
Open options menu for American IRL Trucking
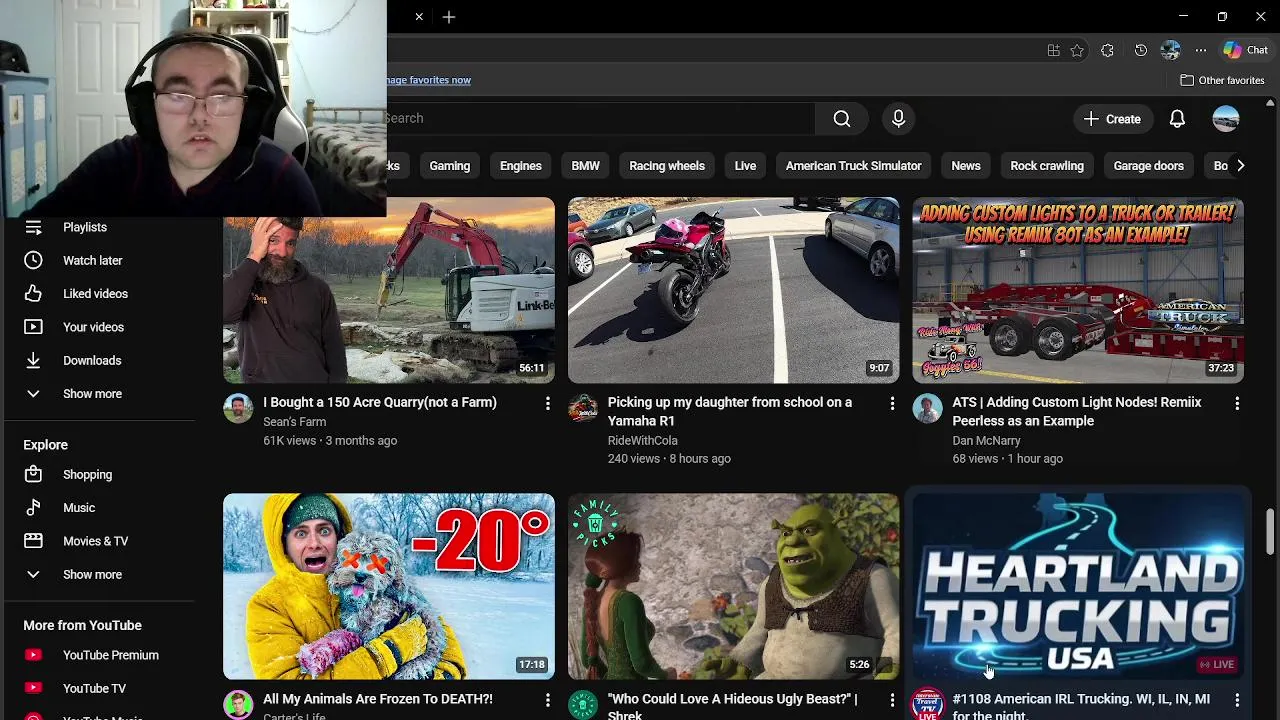coord(1237,700)
